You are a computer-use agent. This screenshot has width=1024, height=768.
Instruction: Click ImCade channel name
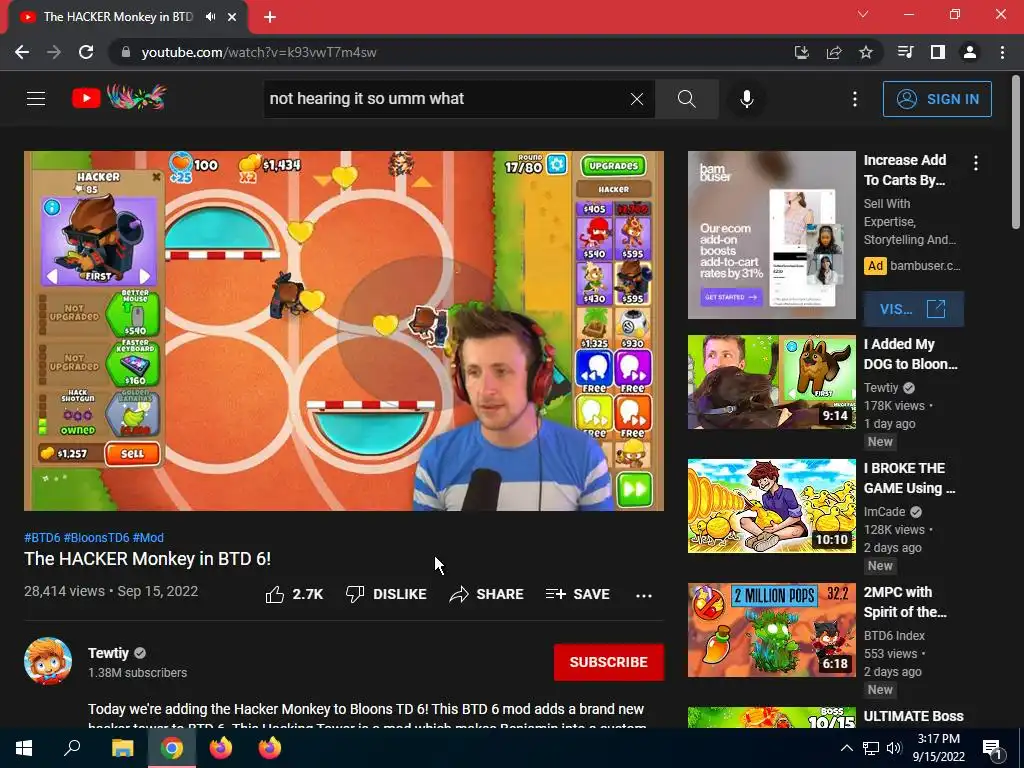[884, 511]
